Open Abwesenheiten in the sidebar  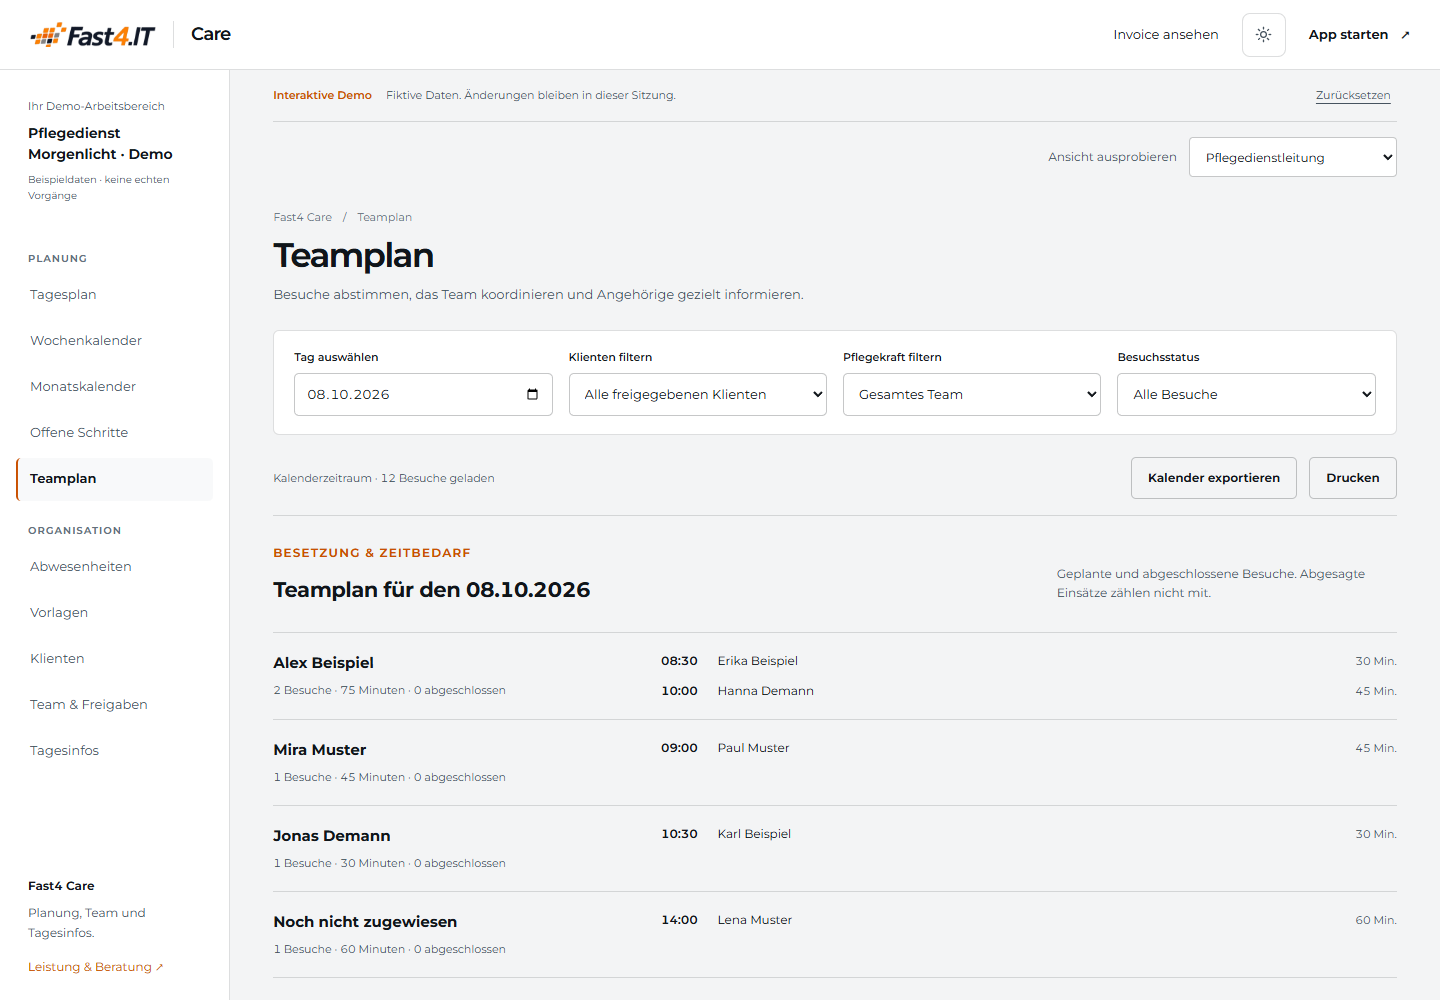[115, 567]
